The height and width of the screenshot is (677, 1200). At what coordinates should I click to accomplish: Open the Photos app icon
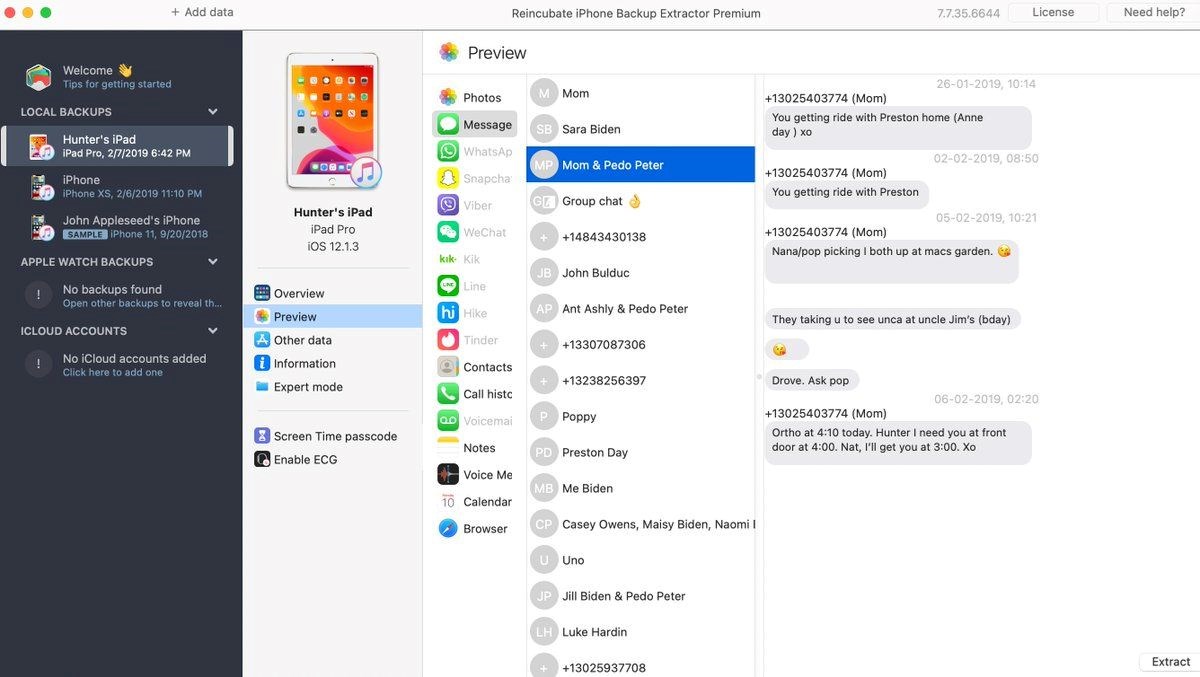point(448,97)
